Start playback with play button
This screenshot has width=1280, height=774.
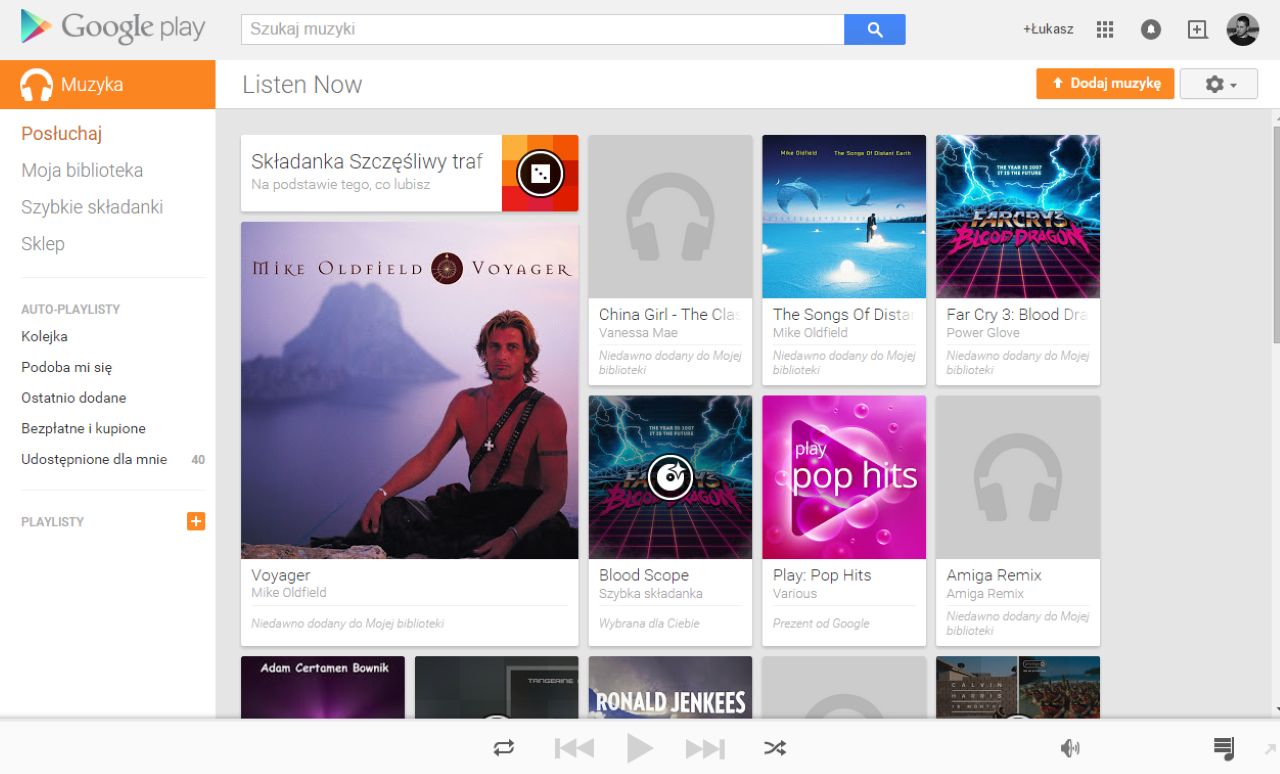(x=640, y=748)
